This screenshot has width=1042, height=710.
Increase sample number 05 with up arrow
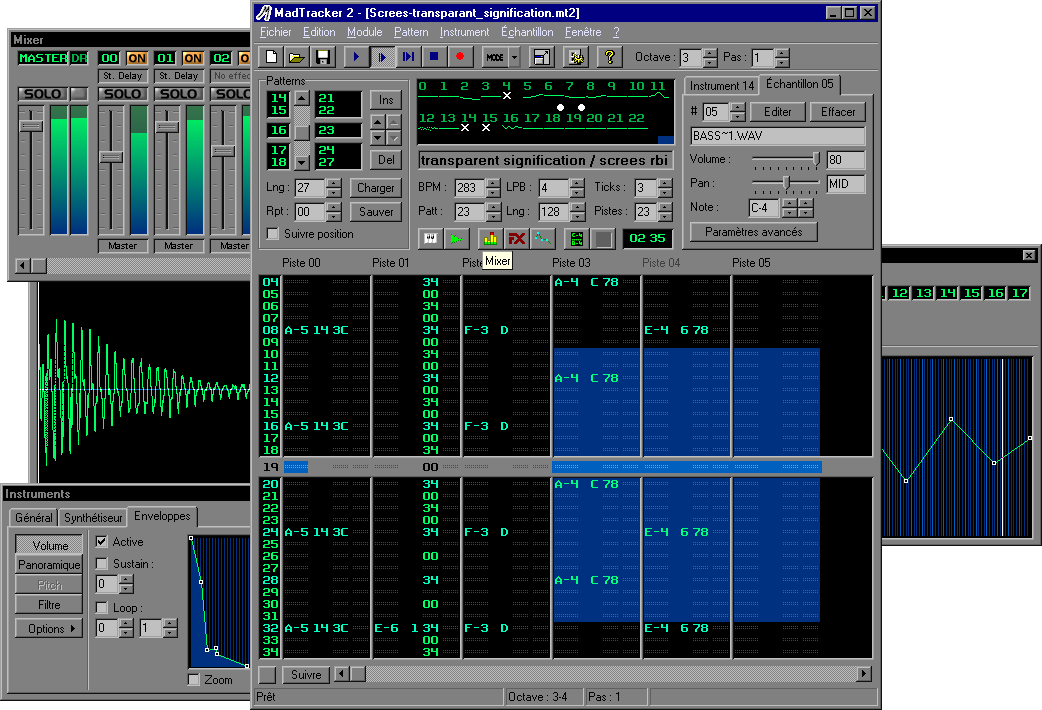(x=738, y=107)
